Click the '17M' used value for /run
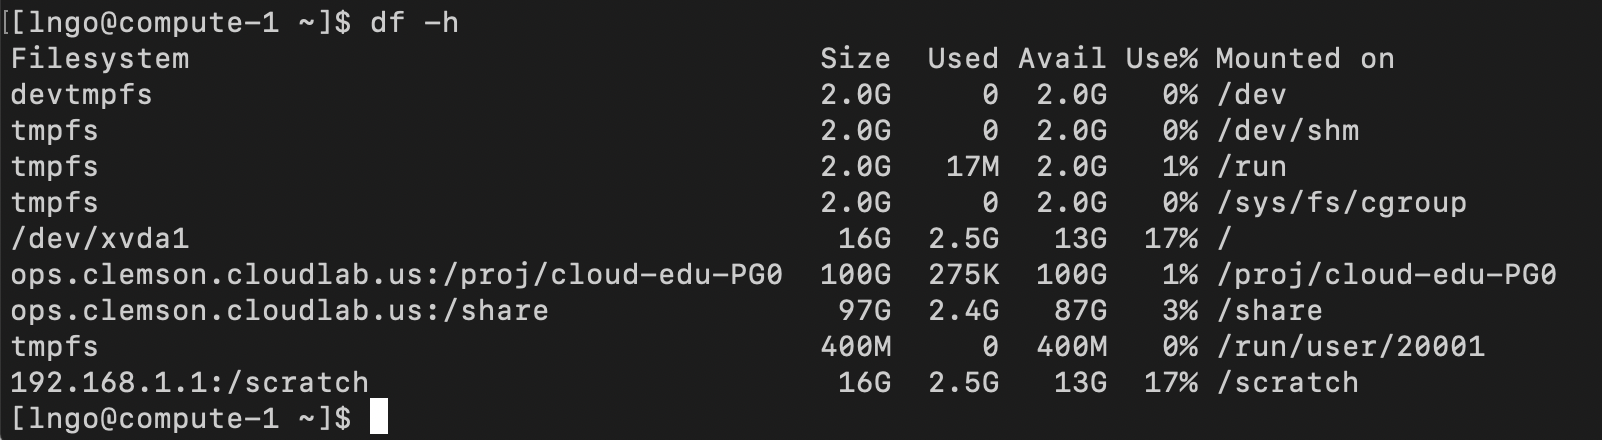Viewport: 1602px width, 440px height. pos(972,167)
